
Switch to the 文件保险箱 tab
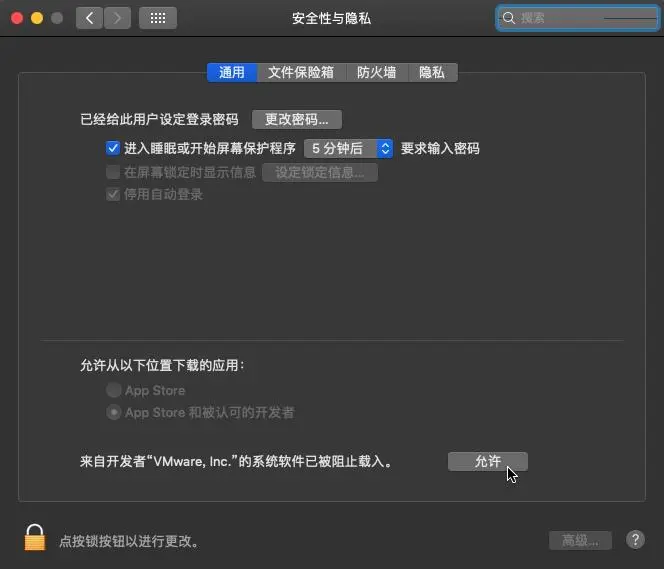pyautogui.click(x=301, y=72)
